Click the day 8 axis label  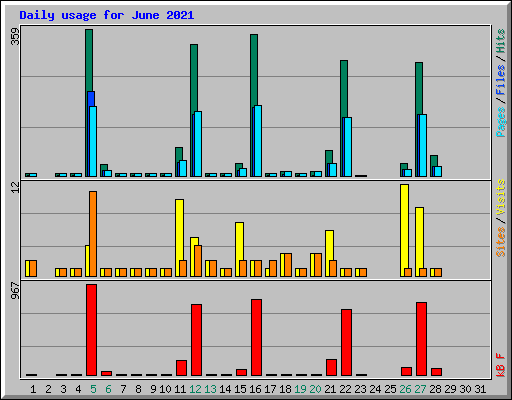pos(138,389)
